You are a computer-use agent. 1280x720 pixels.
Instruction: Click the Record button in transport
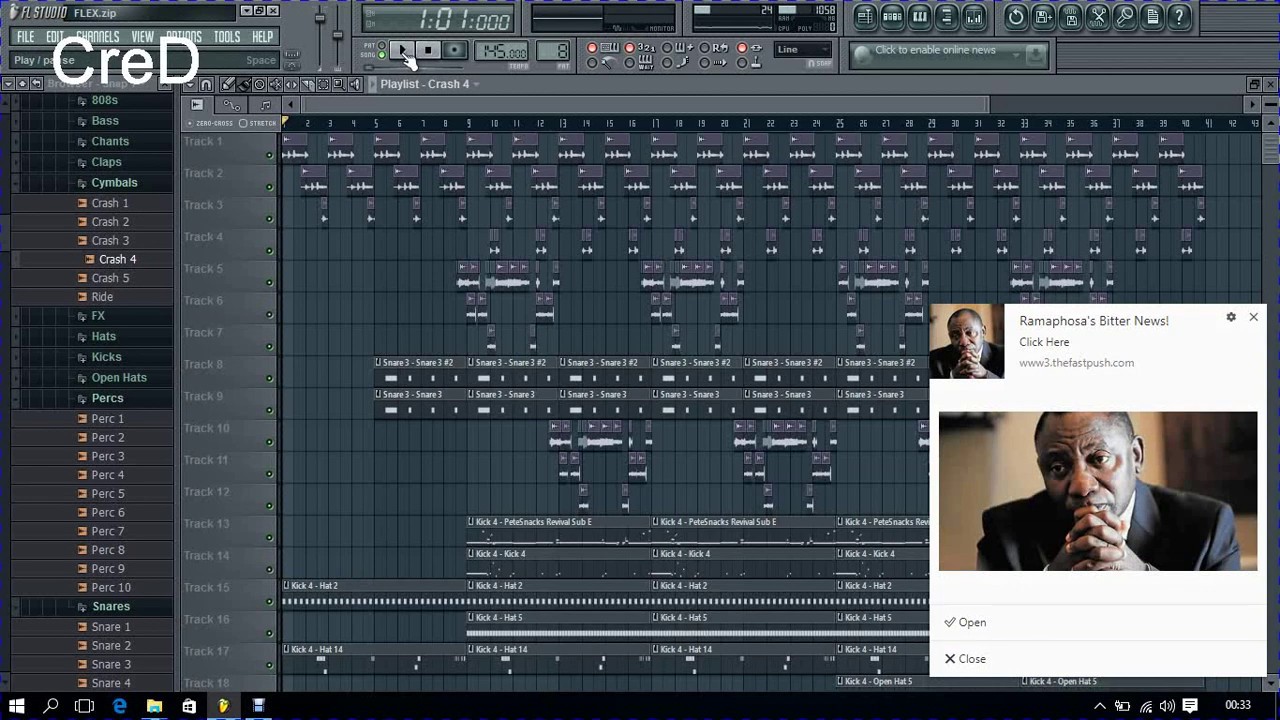coord(454,50)
